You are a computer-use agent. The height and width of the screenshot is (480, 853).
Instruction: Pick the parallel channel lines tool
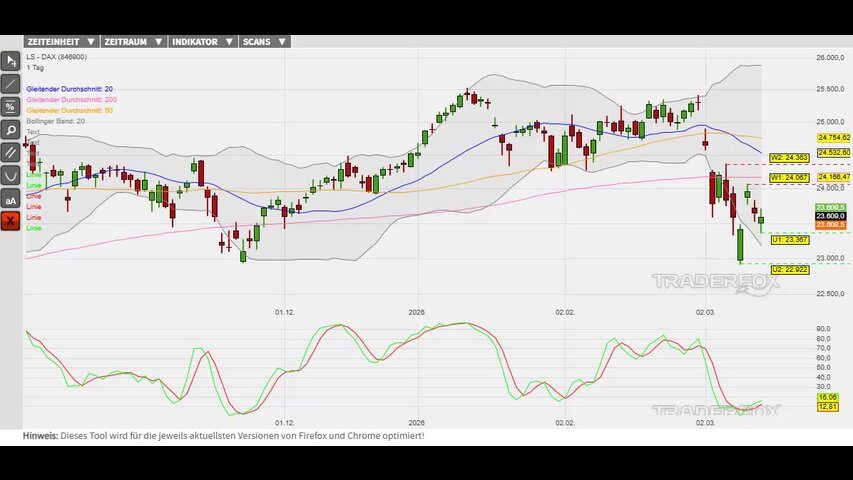[x=10, y=152]
